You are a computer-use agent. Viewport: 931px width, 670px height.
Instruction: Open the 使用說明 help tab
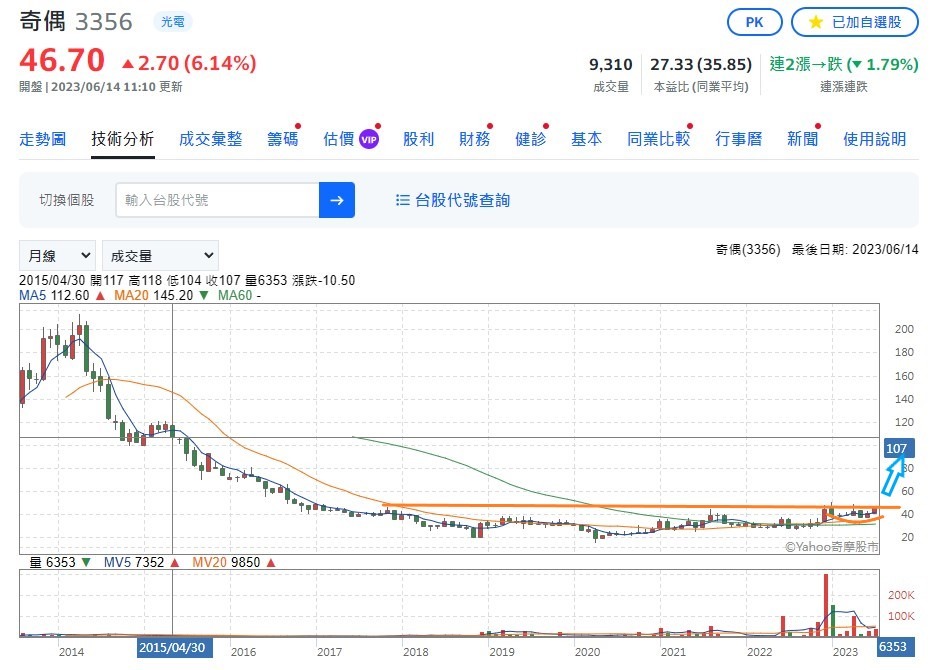[x=874, y=139]
